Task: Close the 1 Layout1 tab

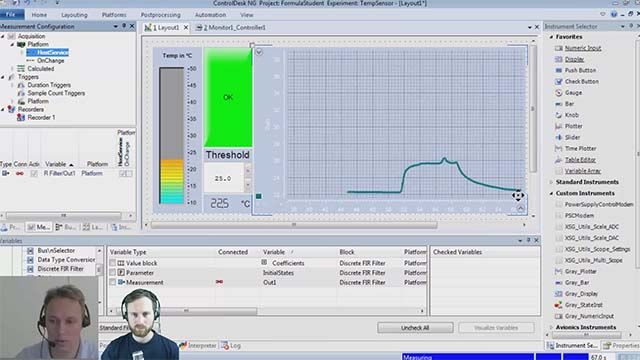Action: [186, 28]
